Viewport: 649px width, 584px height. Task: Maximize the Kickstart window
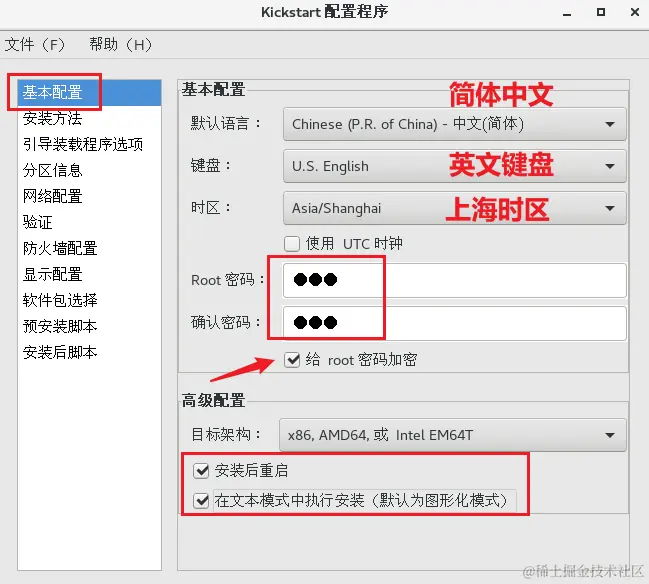[601, 12]
